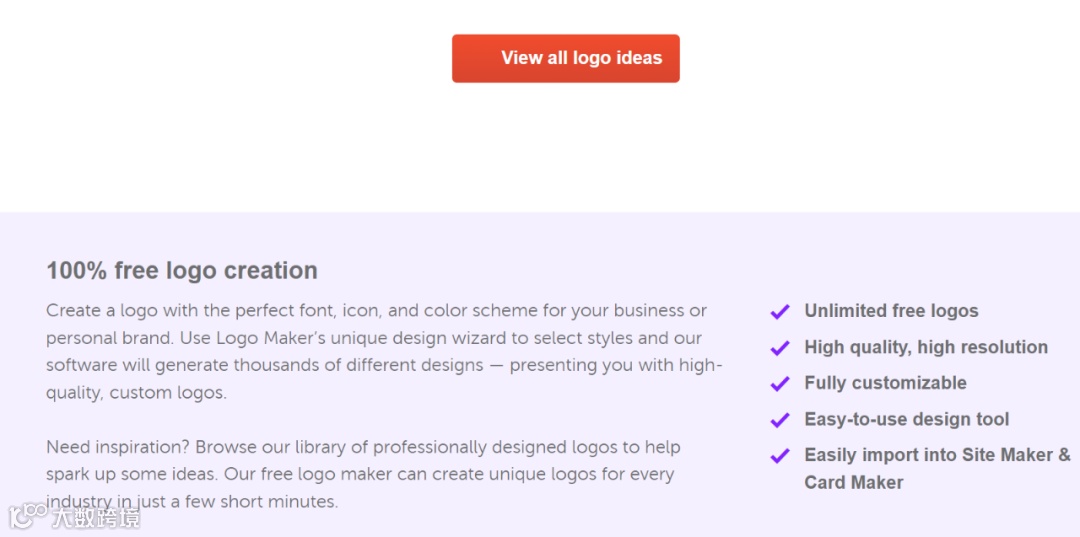
Task: Click checkmark beside Easily import into Site Maker
Action: coord(780,456)
